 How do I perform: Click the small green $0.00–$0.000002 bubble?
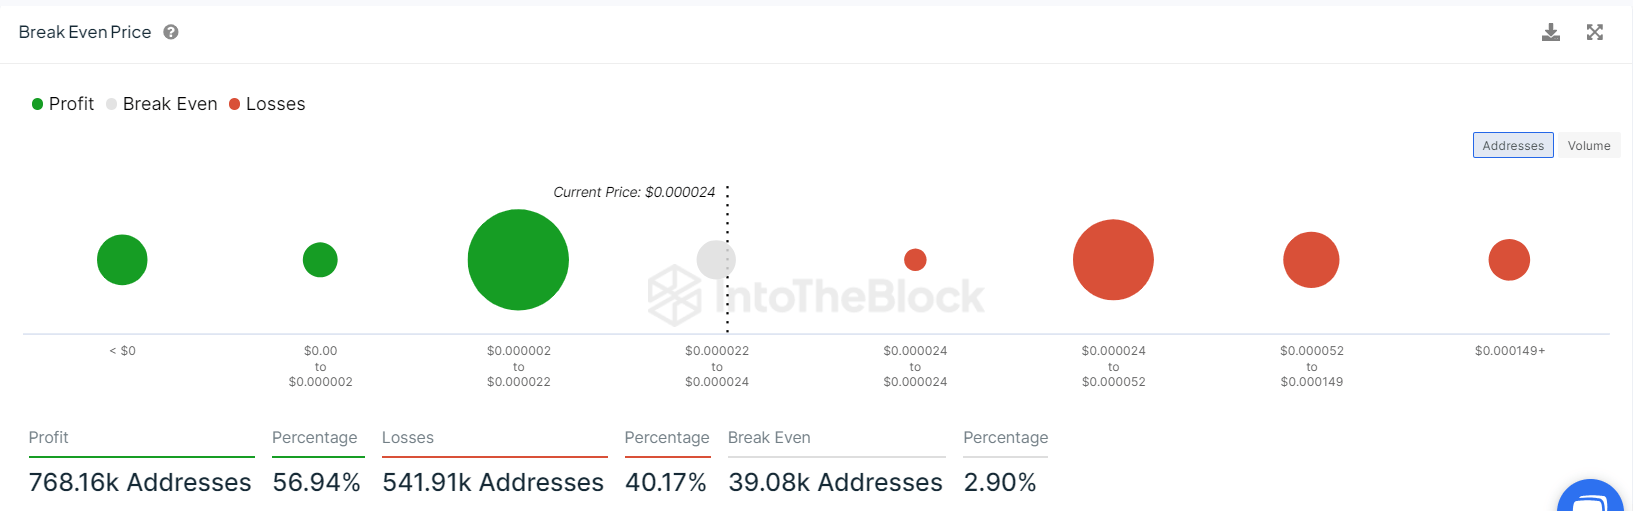(x=320, y=260)
